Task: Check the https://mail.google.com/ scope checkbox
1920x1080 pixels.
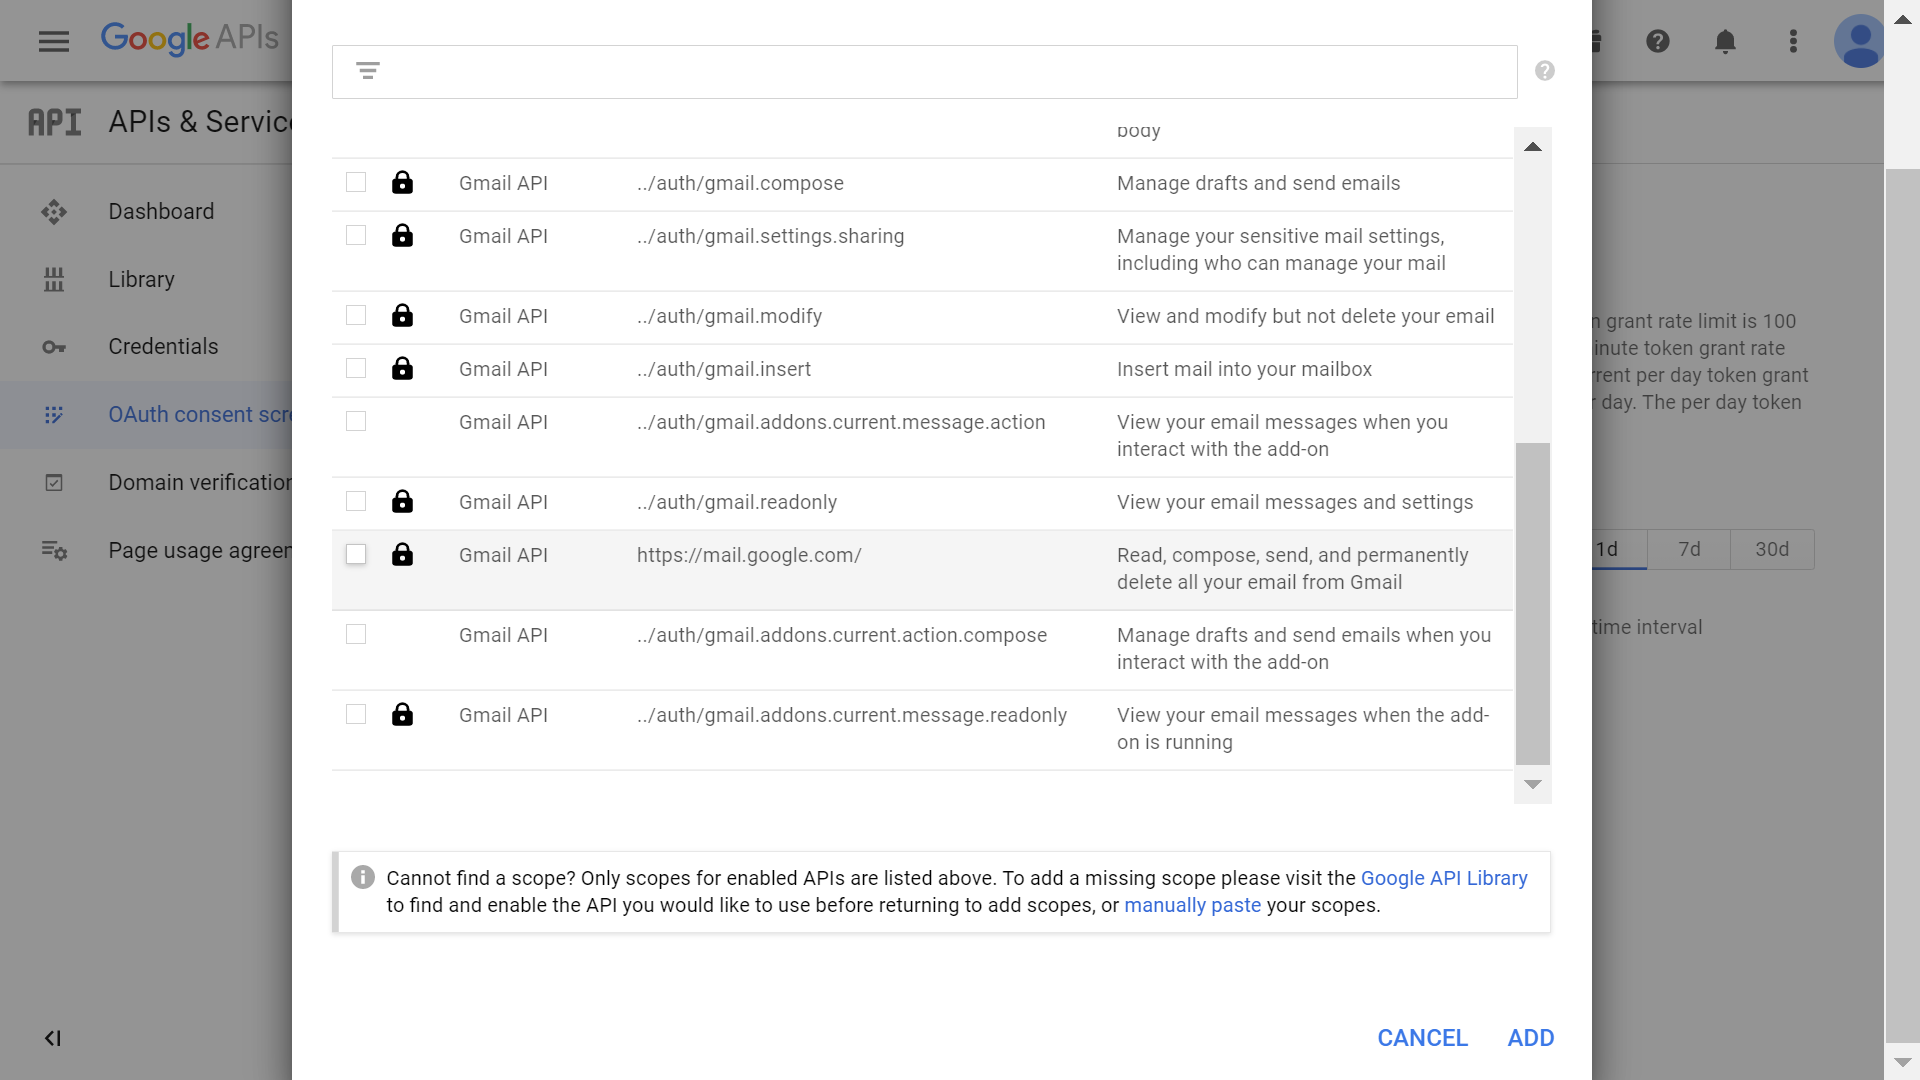Action: pos(356,554)
